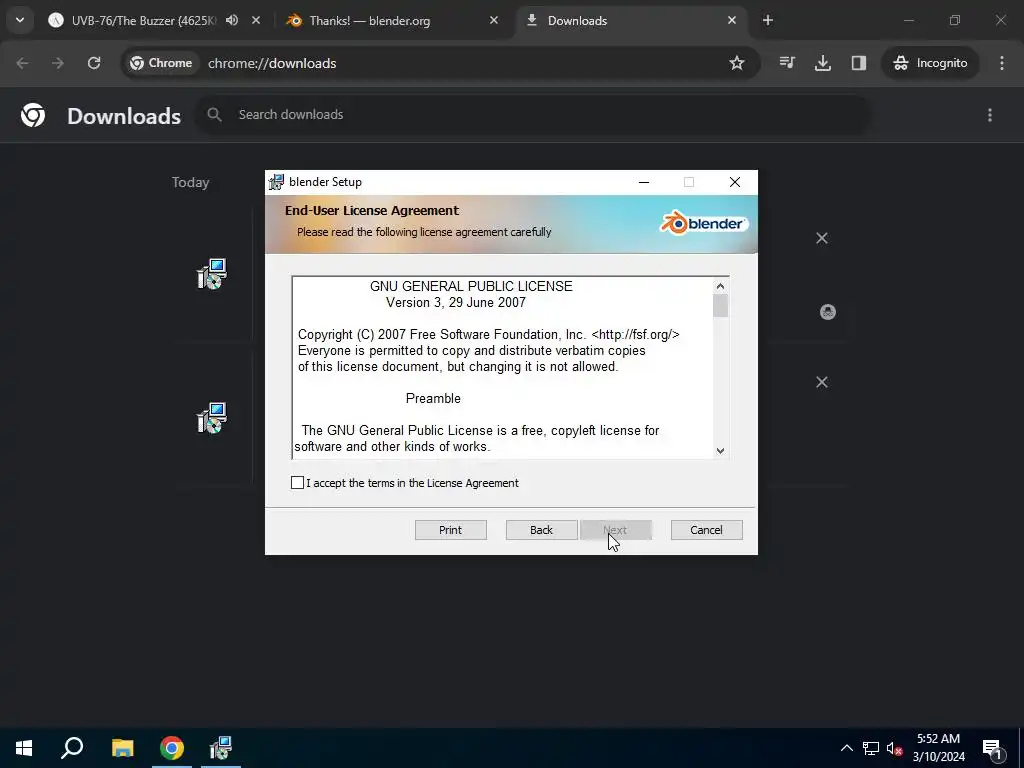
Task: Close the blender Setup dialog window
Action: pyautogui.click(x=735, y=182)
